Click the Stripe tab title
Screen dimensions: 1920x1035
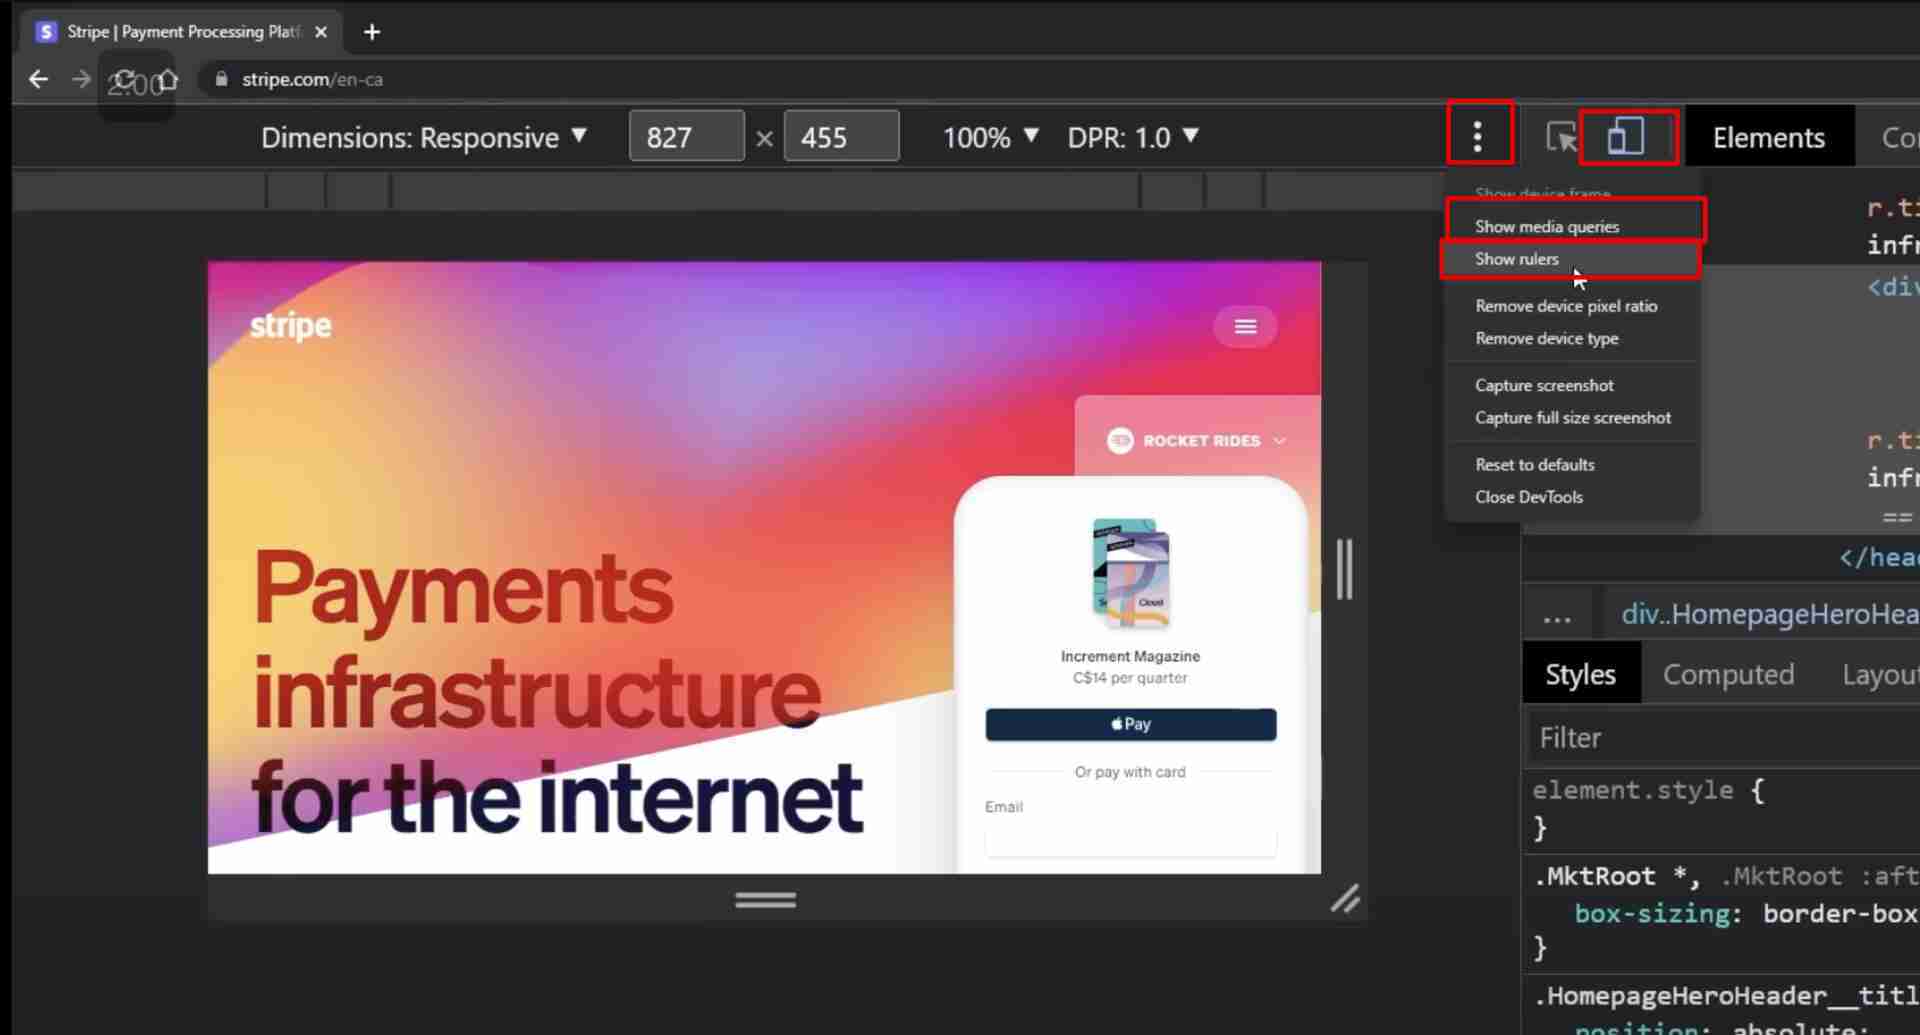coord(185,32)
